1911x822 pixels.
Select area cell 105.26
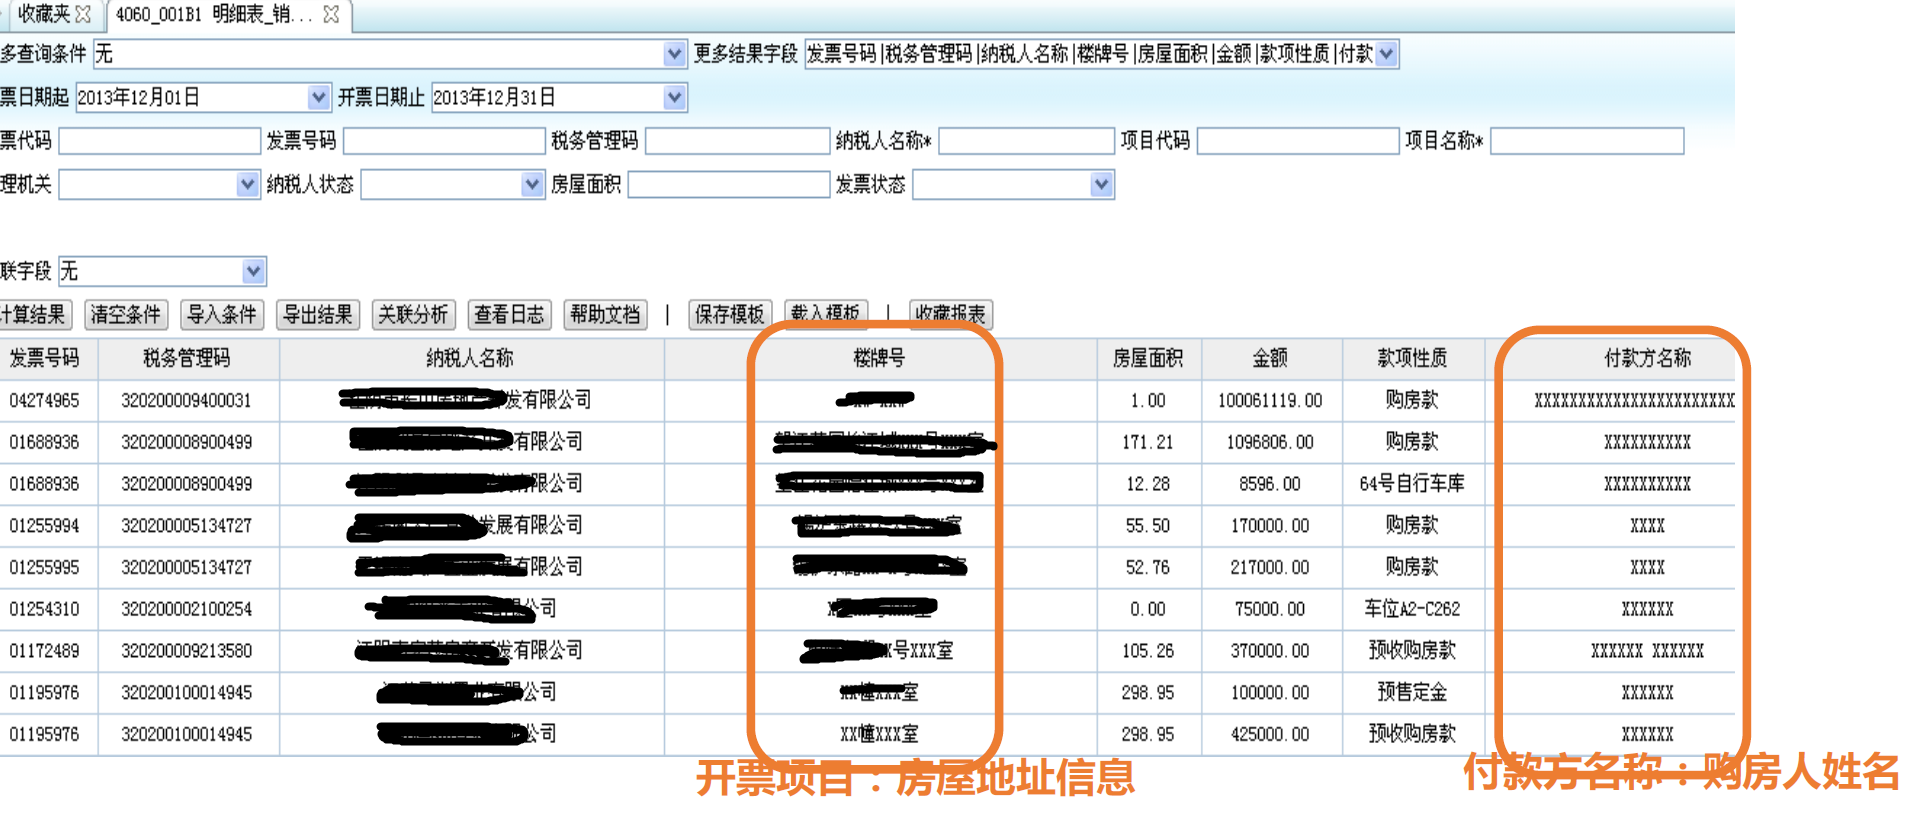1148,651
